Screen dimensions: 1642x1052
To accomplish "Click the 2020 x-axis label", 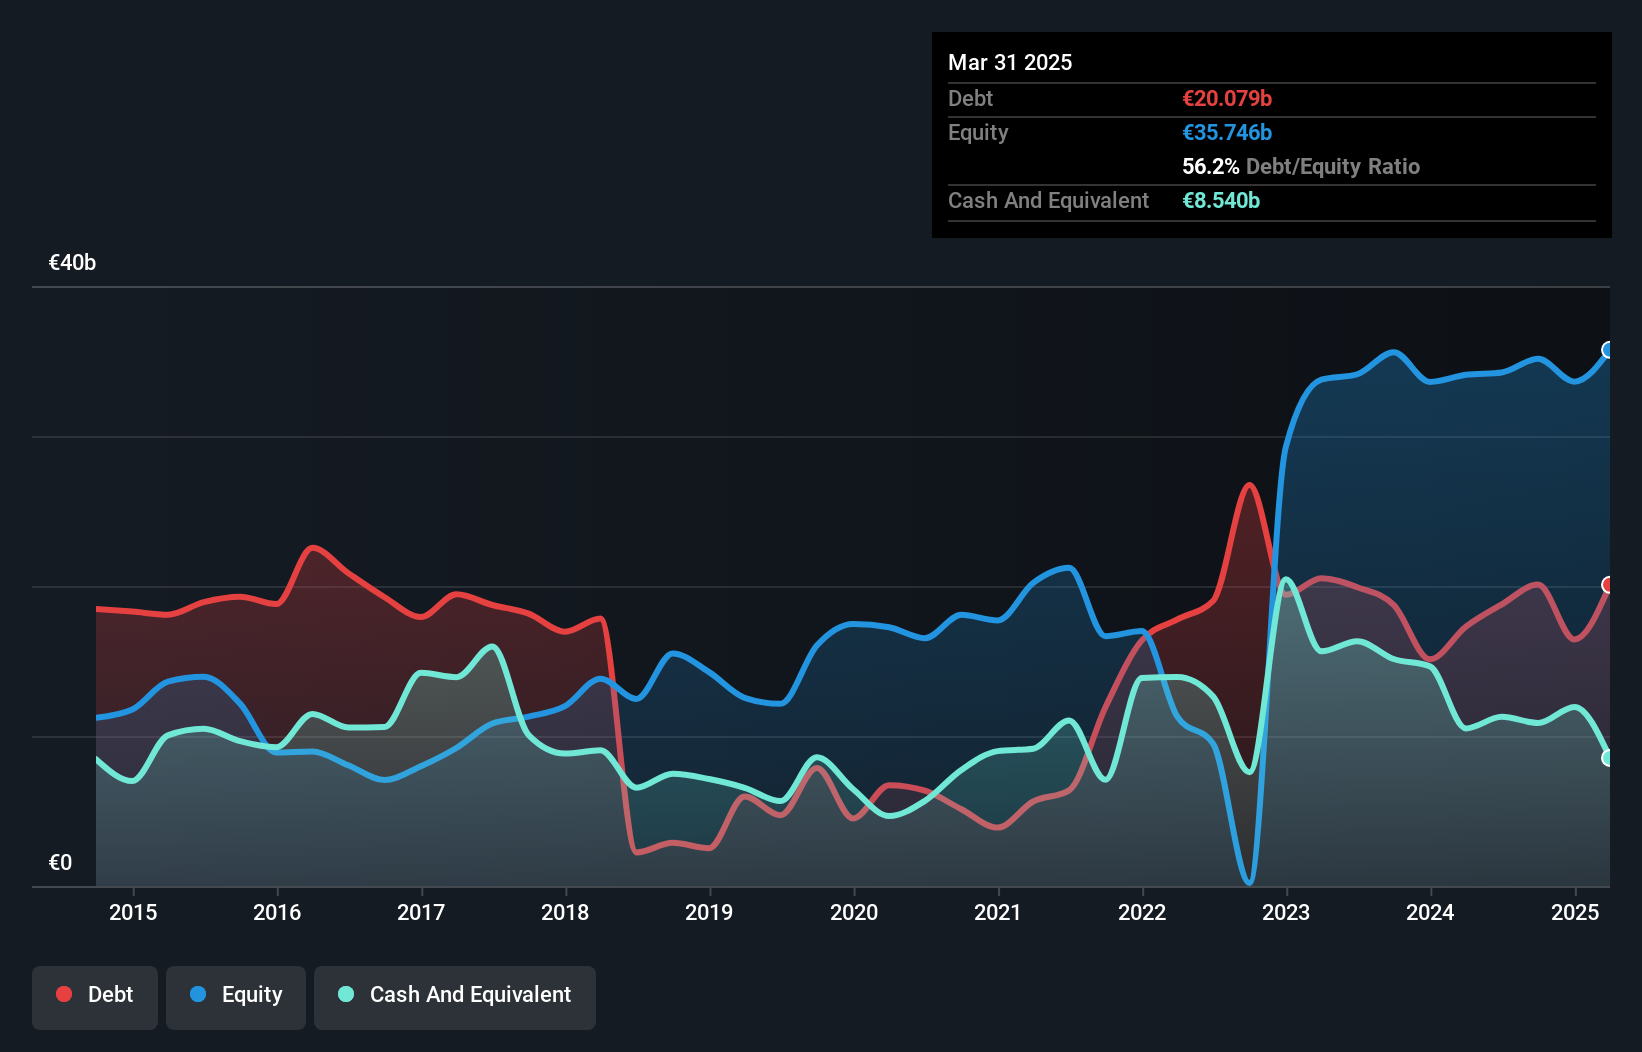I will coord(854,912).
